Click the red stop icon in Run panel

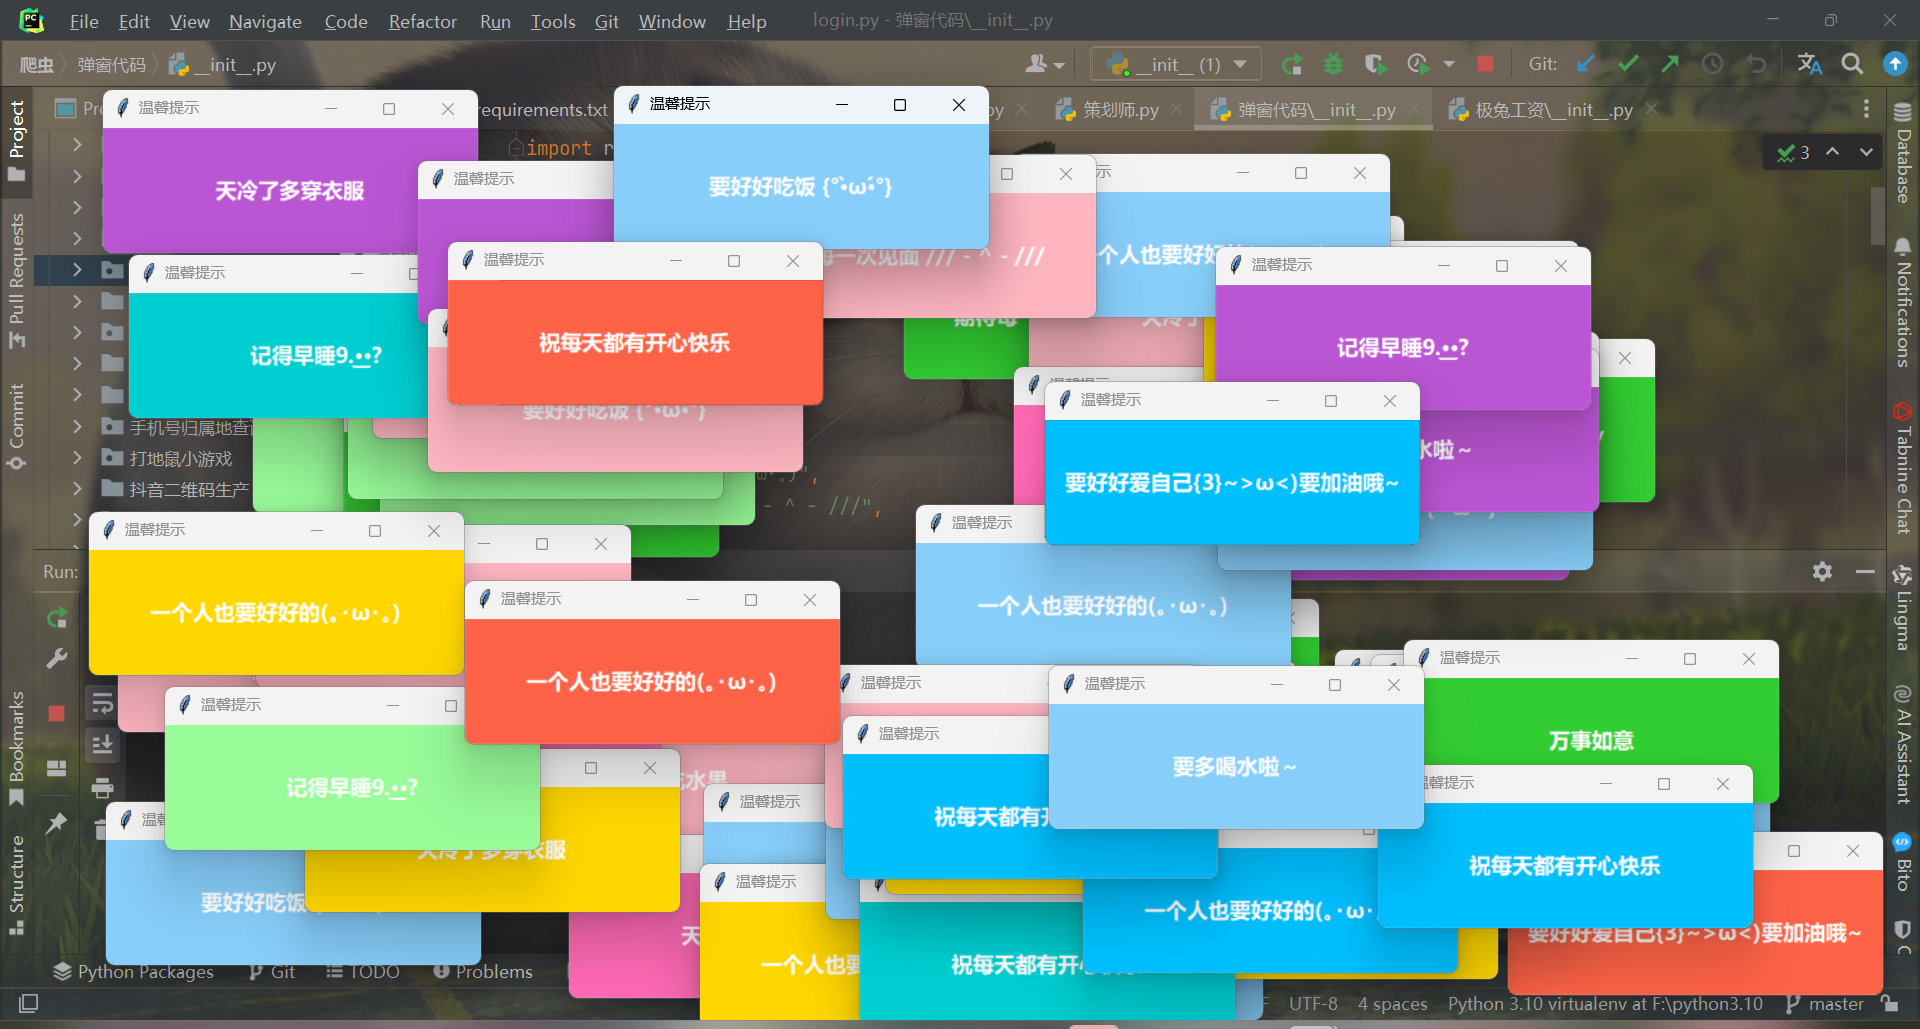coord(56,713)
